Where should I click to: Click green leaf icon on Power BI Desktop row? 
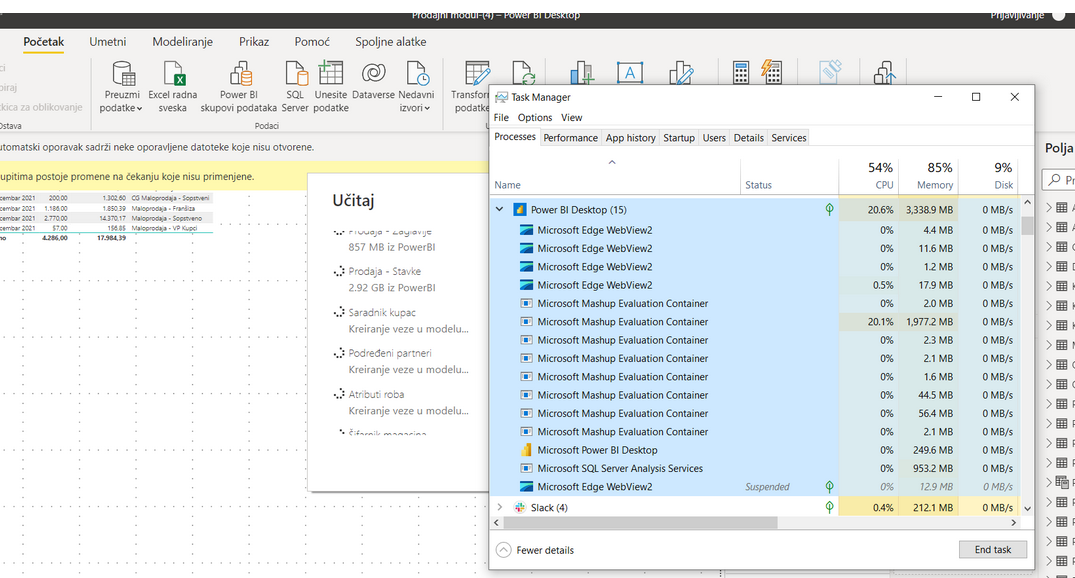pyautogui.click(x=830, y=210)
